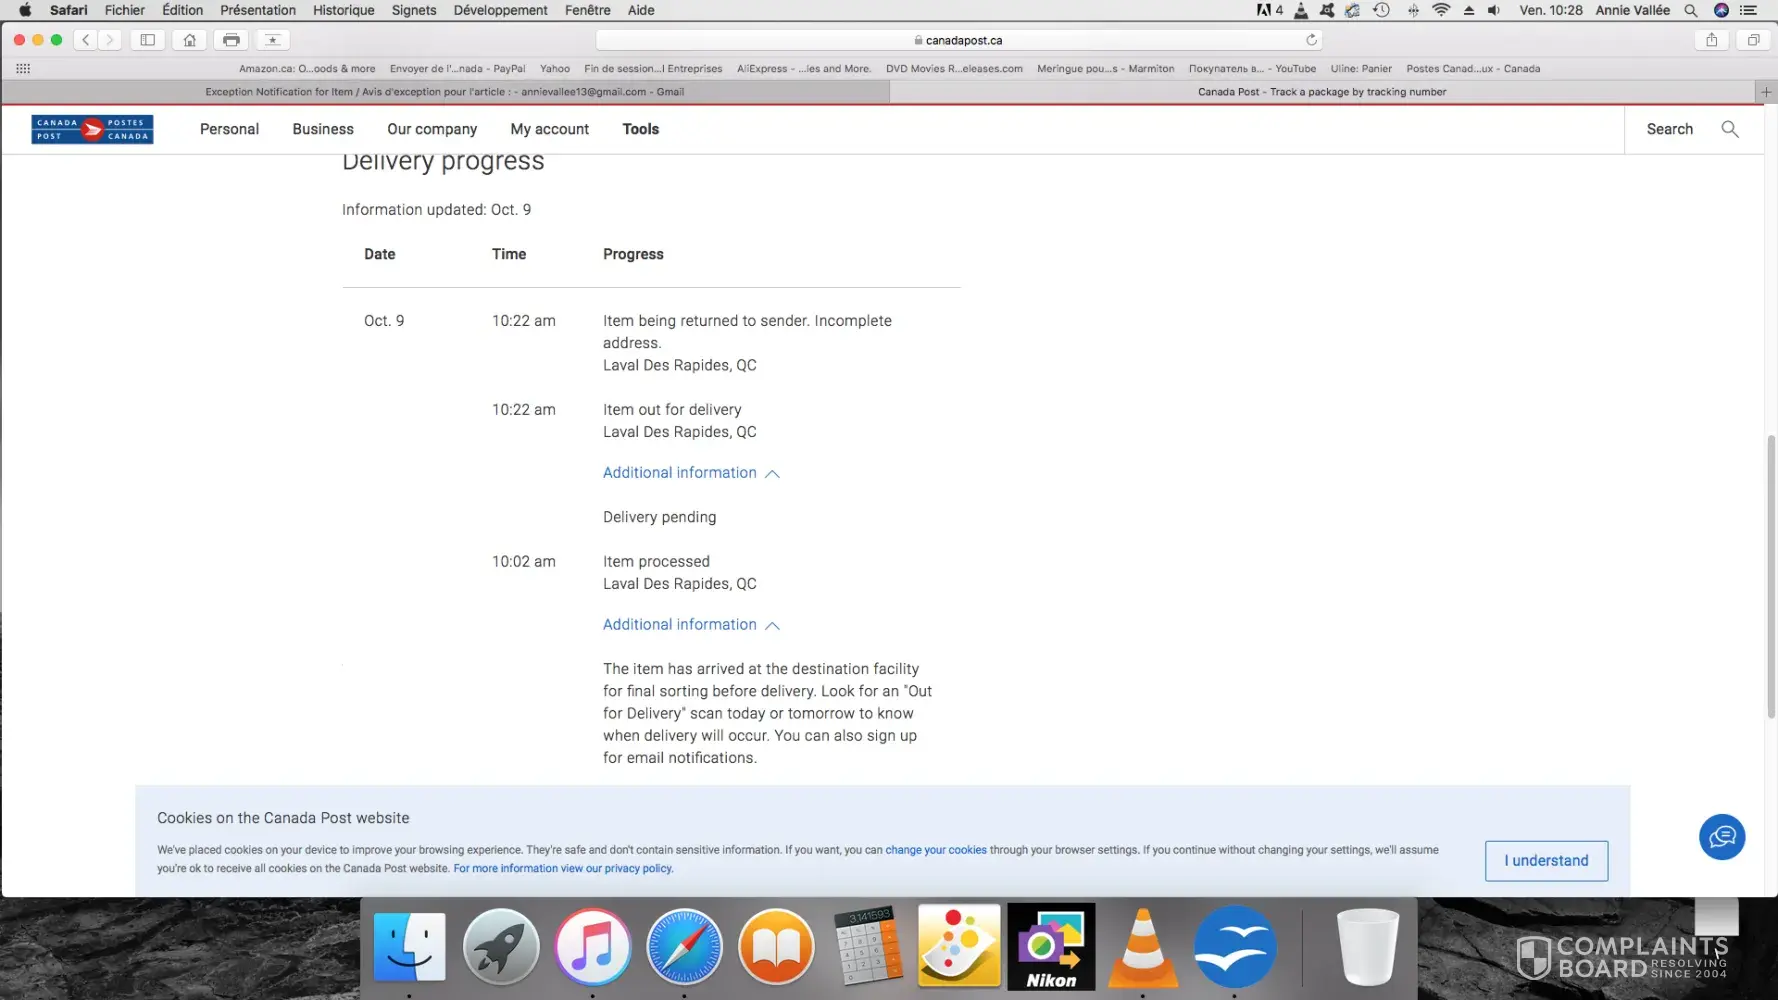The width and height of the screenshot is (1778, 1000).
Task: Open the My account navigation menu
Action: (549, 129)
